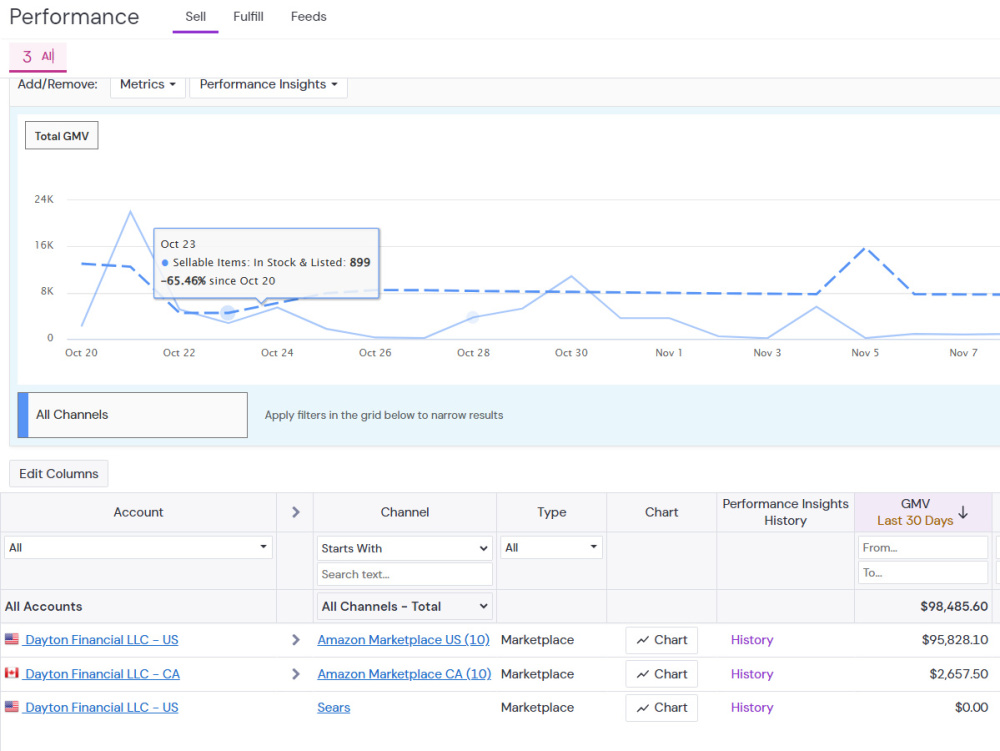Expand columns with Account header chevron
This screenshot has height=751, width=1000.
click(x=295, y=512)
